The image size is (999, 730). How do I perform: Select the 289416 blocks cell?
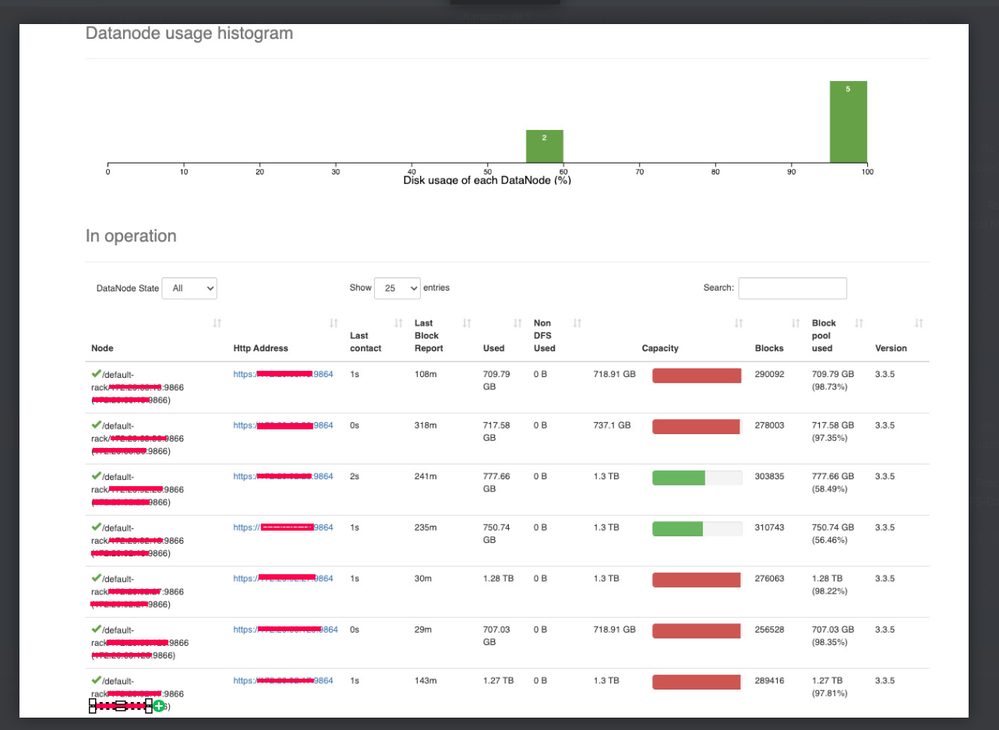(x=770, y=680)
